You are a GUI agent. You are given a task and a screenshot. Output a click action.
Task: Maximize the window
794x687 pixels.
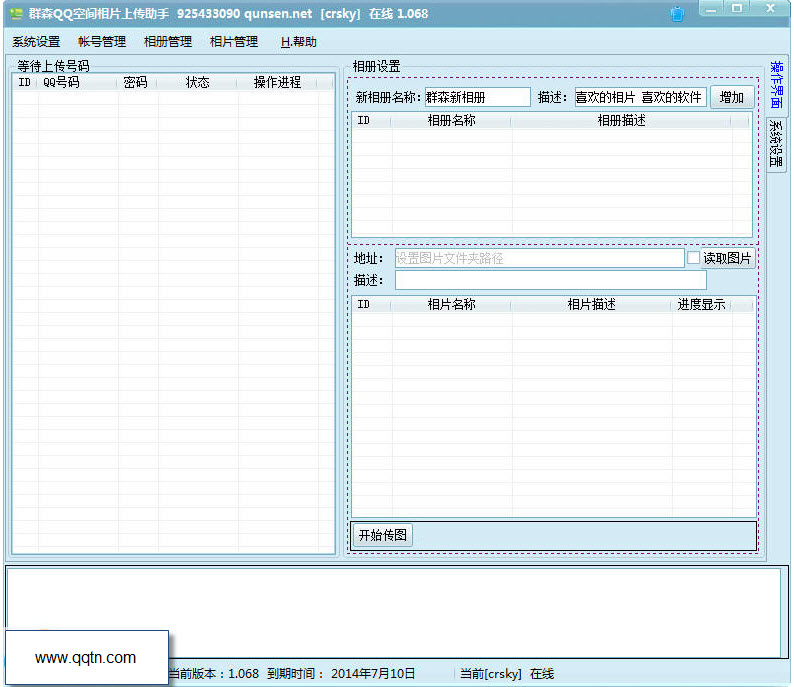coord(737,9)
